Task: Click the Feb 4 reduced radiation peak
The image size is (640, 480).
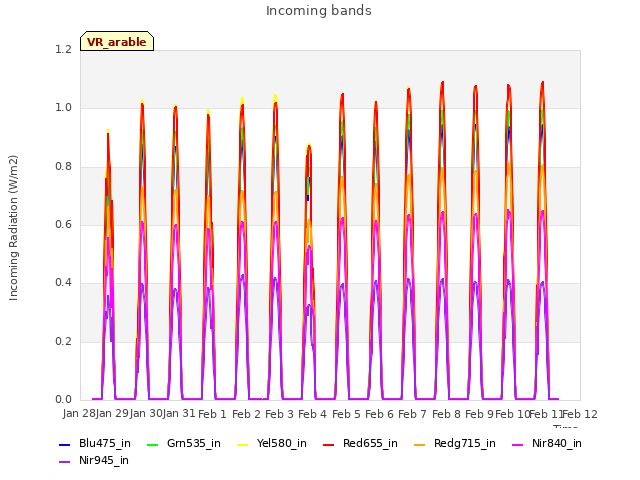Action: (x=309, y=146)
